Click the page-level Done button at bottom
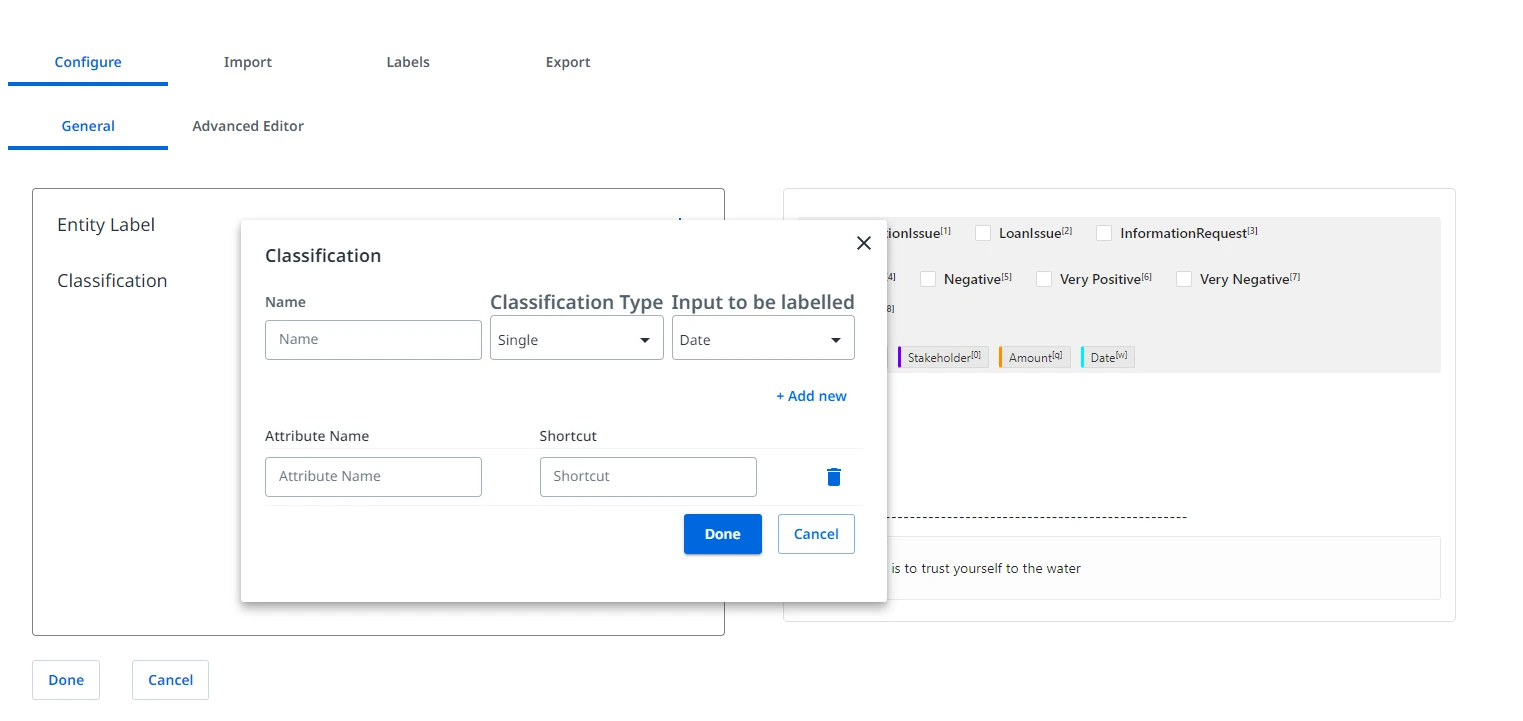This screenshot has height=721, width=1523. click(x=66, y=680)
